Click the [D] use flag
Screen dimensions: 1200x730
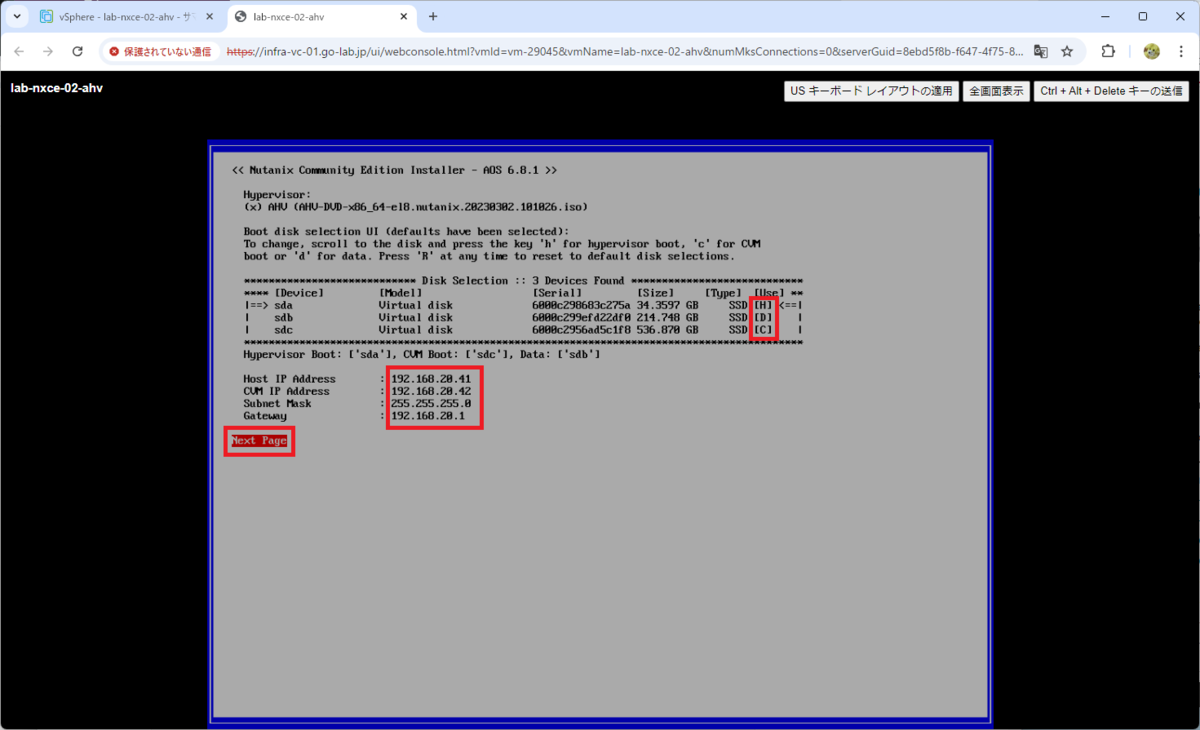[x=763, y=317]
